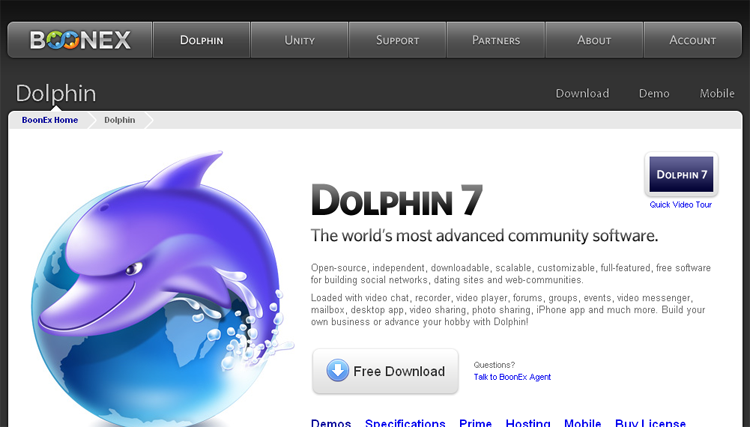Open the Specifications link
Viewport: 750px width, 427px height.
pyautogui.click(x=405, y=422)
